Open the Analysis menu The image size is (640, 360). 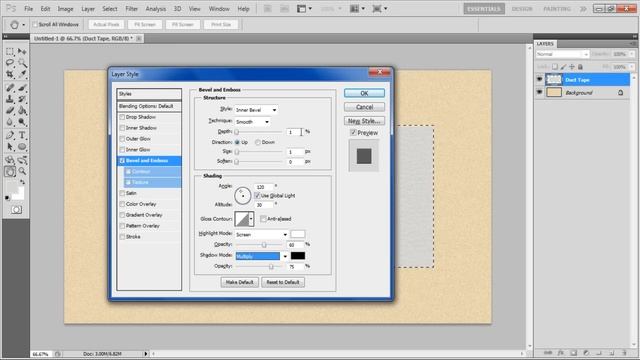coord(156,9)
